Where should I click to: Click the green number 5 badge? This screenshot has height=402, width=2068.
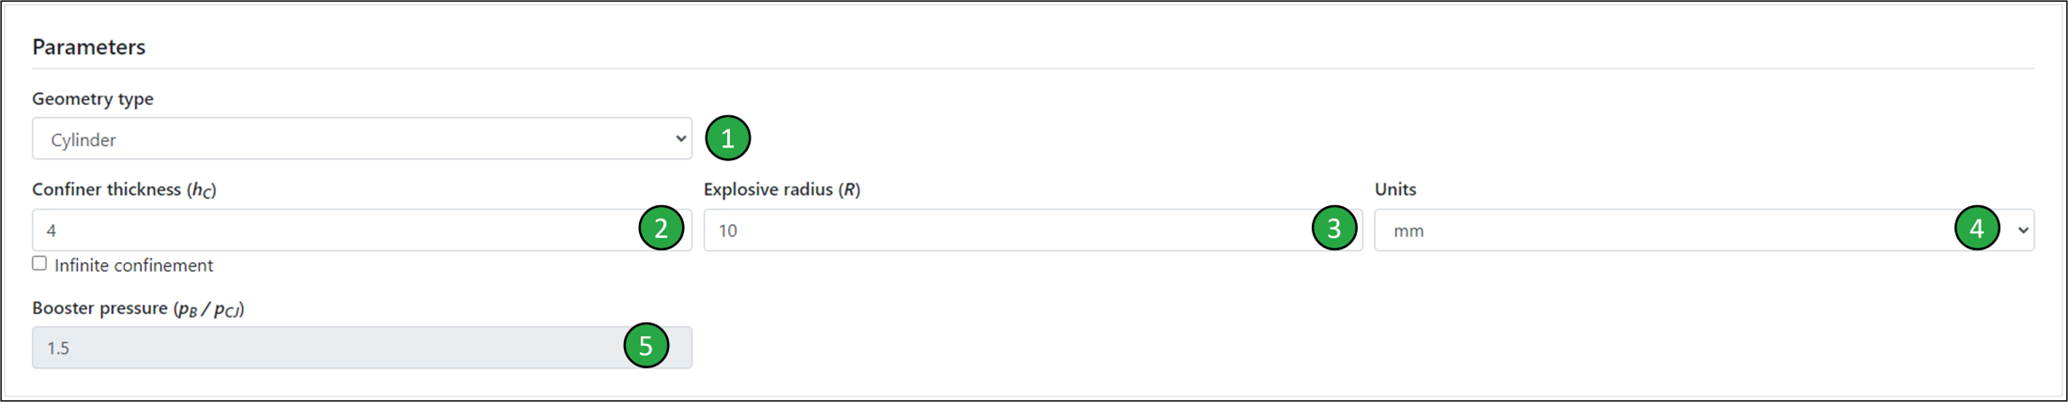click(646, 347)
